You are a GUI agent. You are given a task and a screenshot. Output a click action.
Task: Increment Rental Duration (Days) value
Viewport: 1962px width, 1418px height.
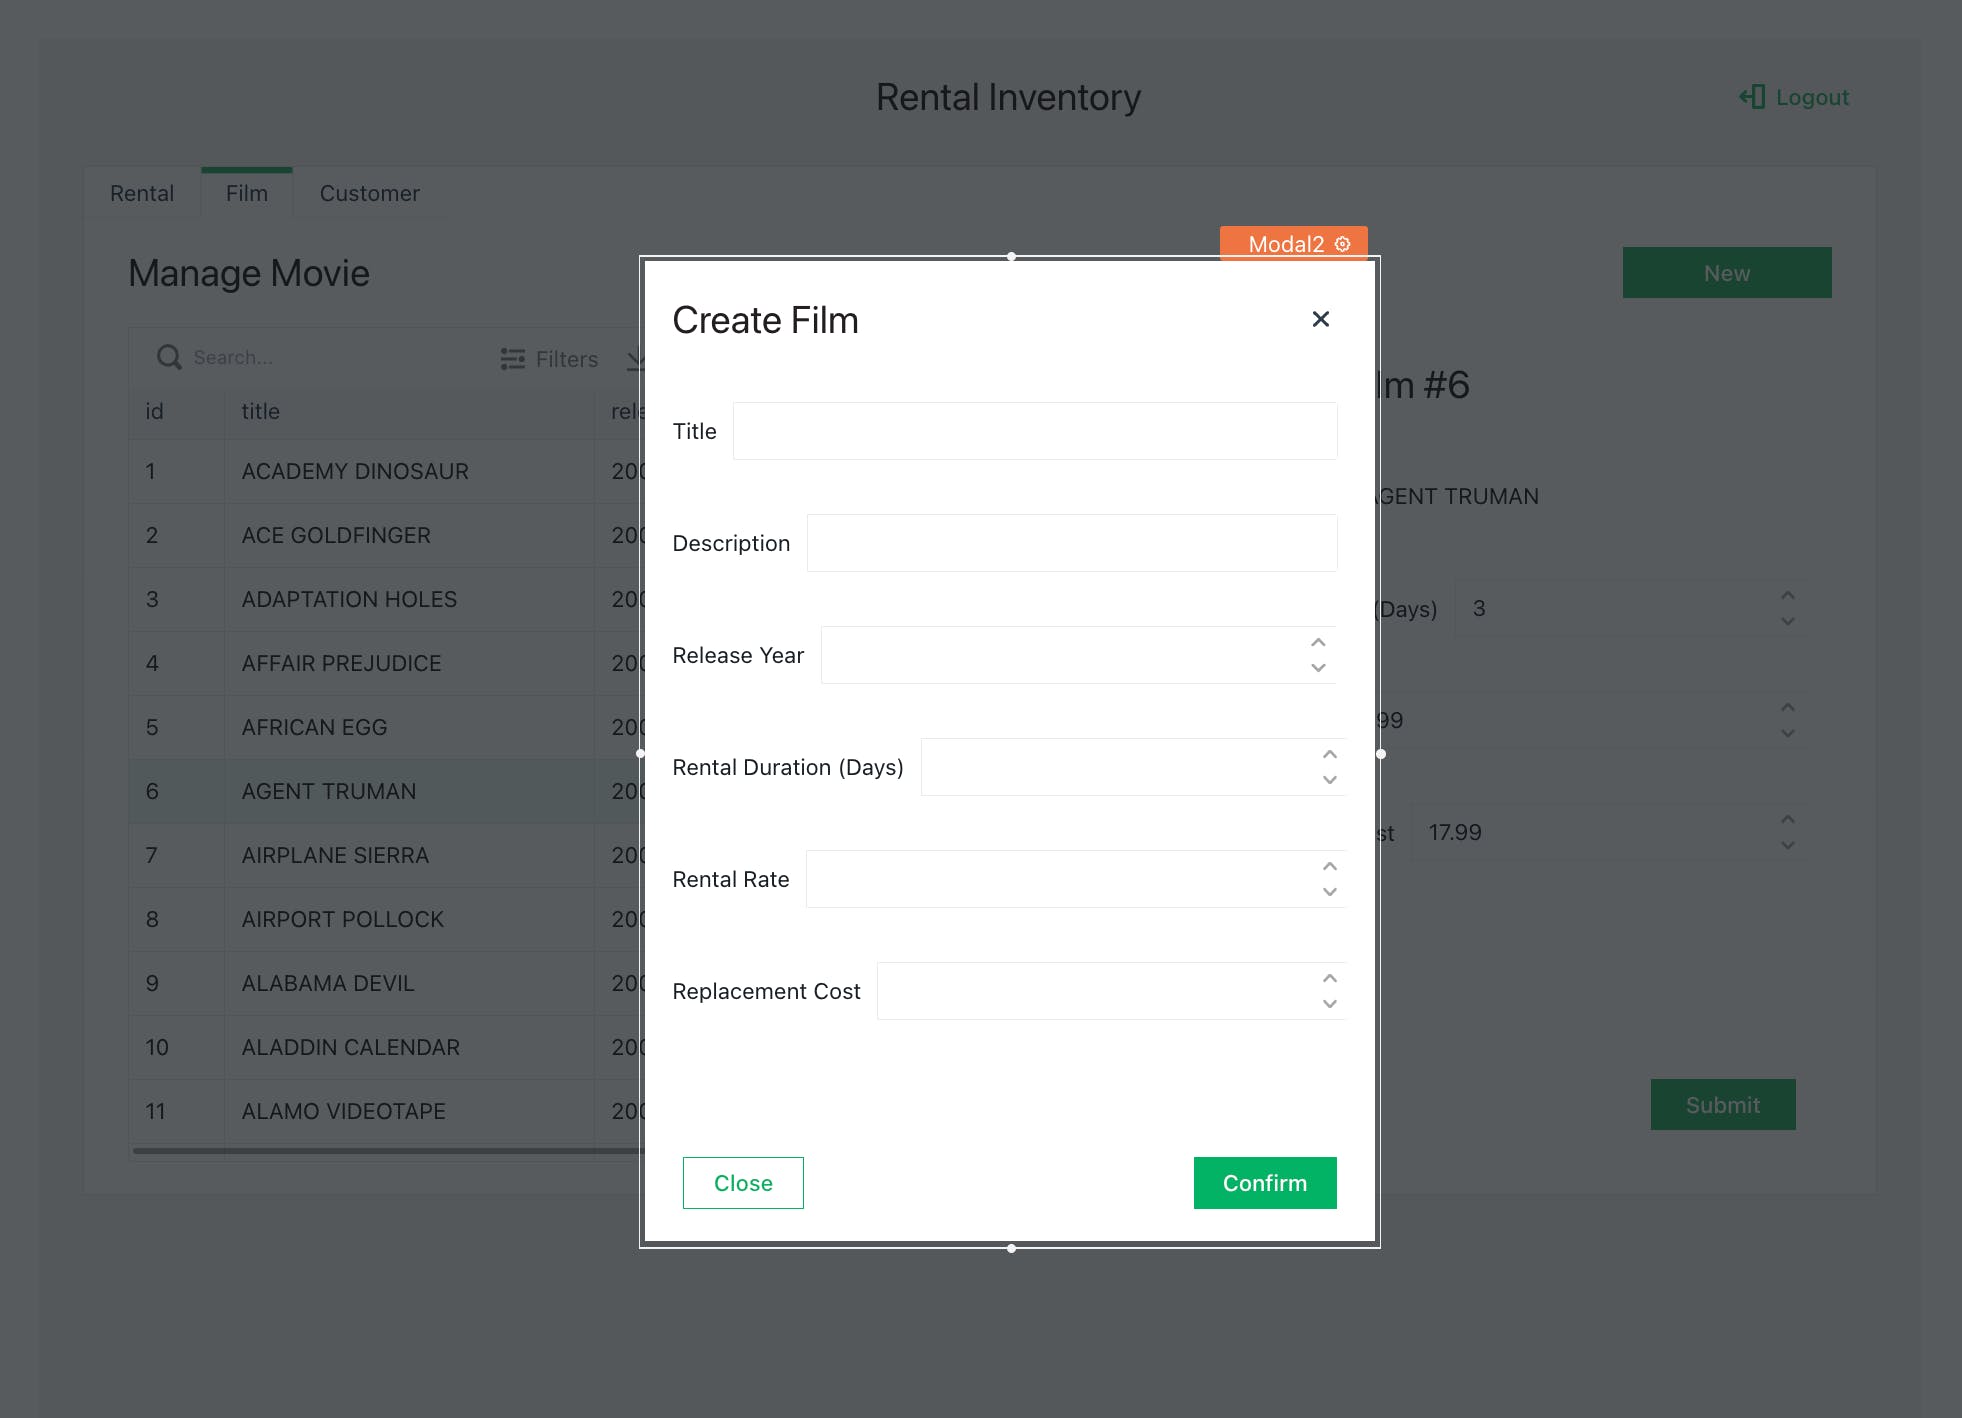(1329, 755)
